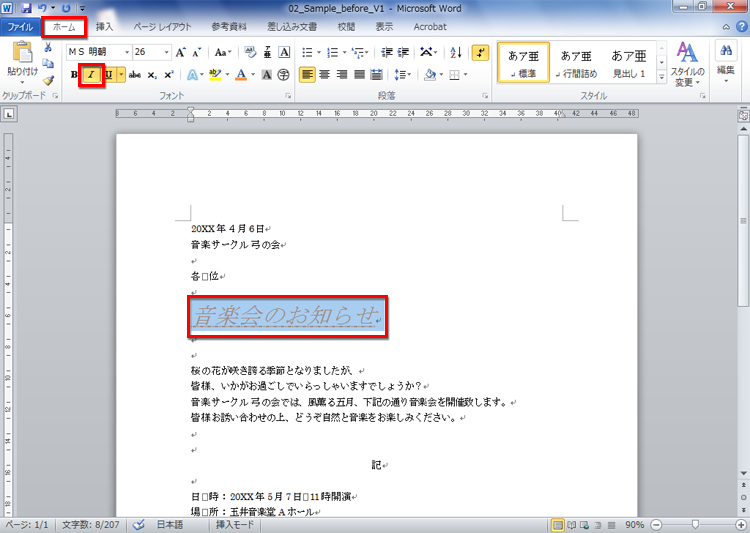Zoom in with plus button
The width and height of the screenshot is (750, 533).
(x=740, y=525)
